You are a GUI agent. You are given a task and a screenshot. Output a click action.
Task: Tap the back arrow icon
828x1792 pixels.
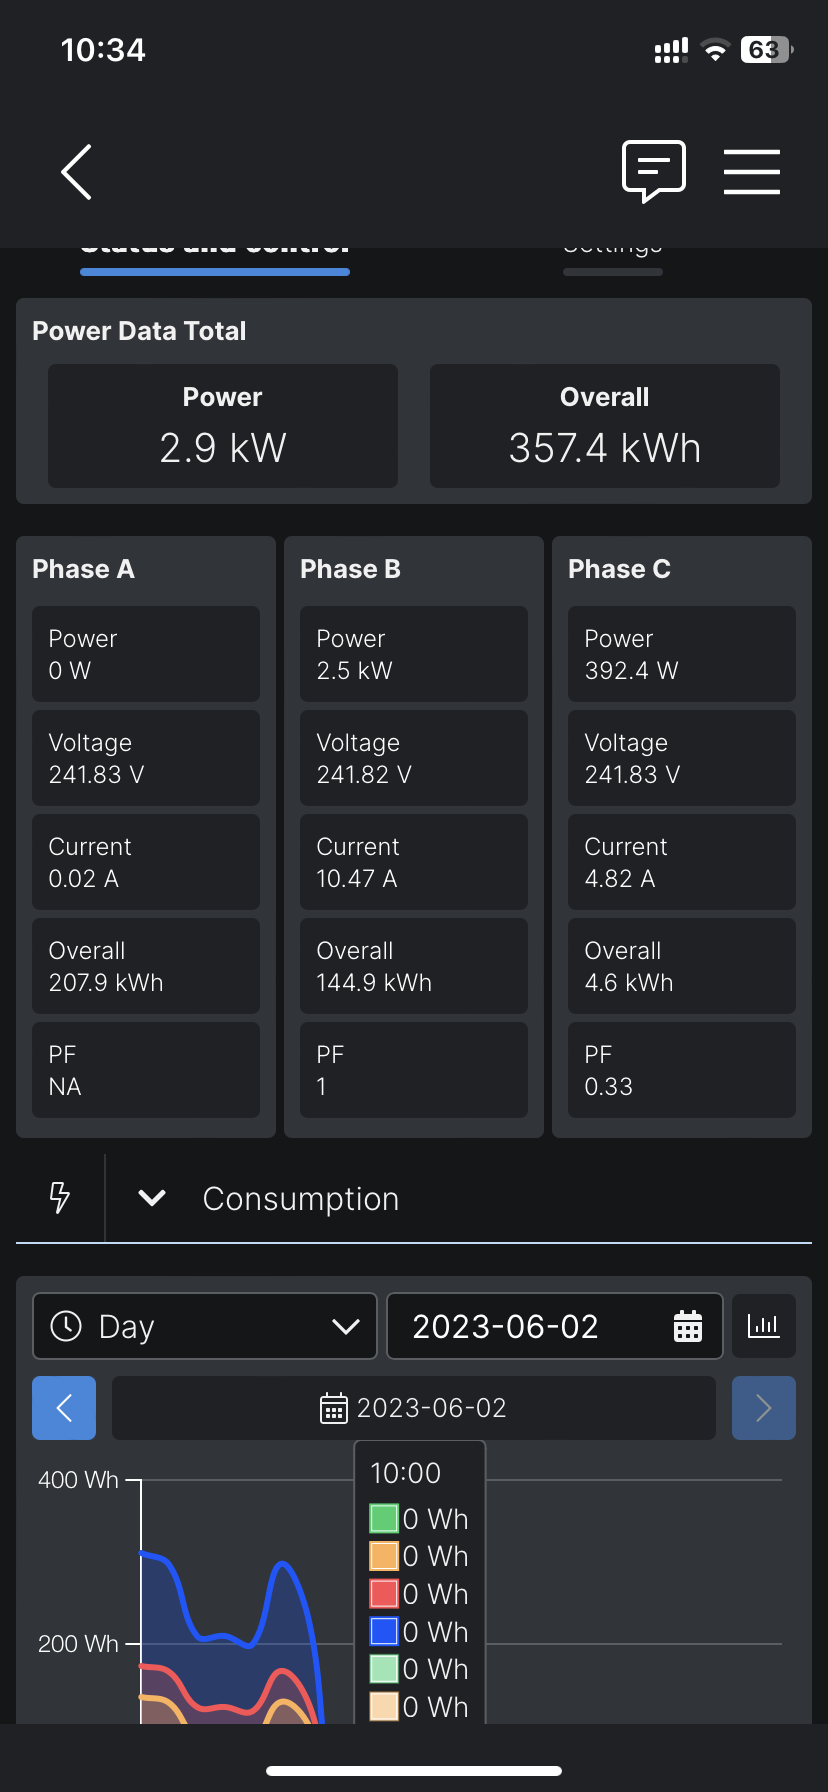click(x=77, y=172)
